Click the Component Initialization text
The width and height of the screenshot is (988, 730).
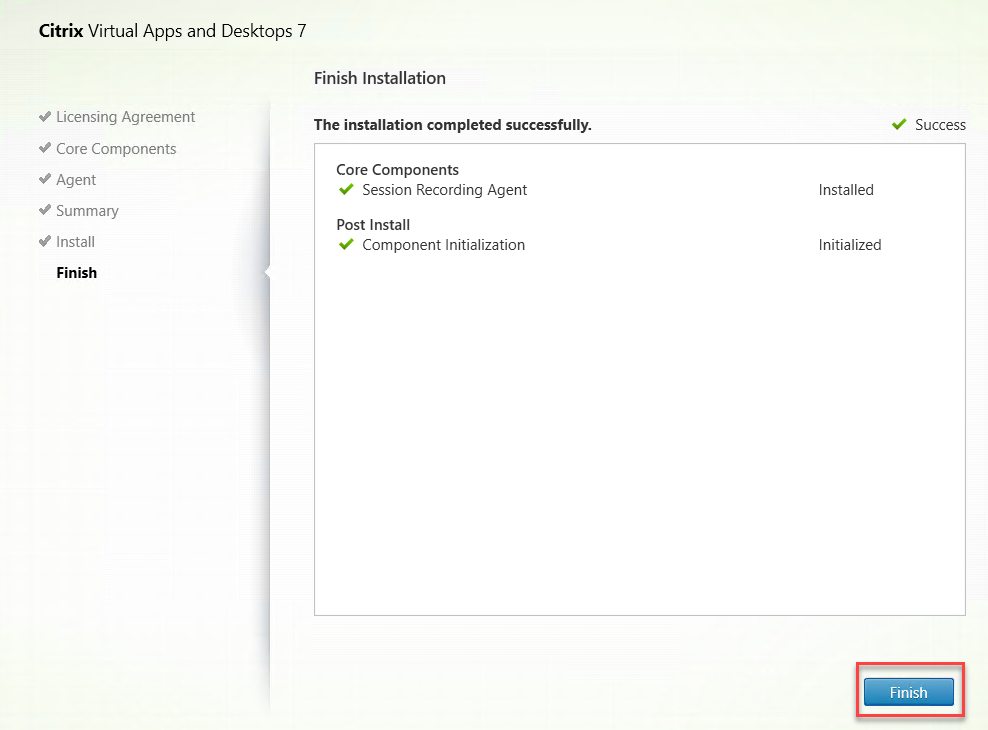coord(443,245)
